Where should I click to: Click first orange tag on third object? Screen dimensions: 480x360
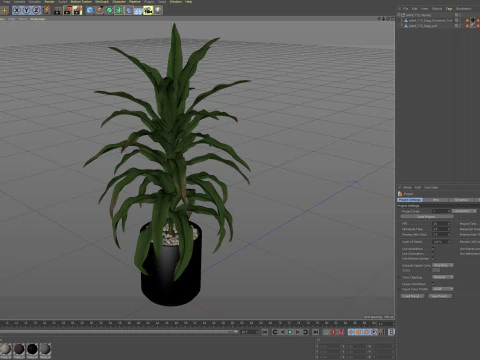(x=467, y=26)
